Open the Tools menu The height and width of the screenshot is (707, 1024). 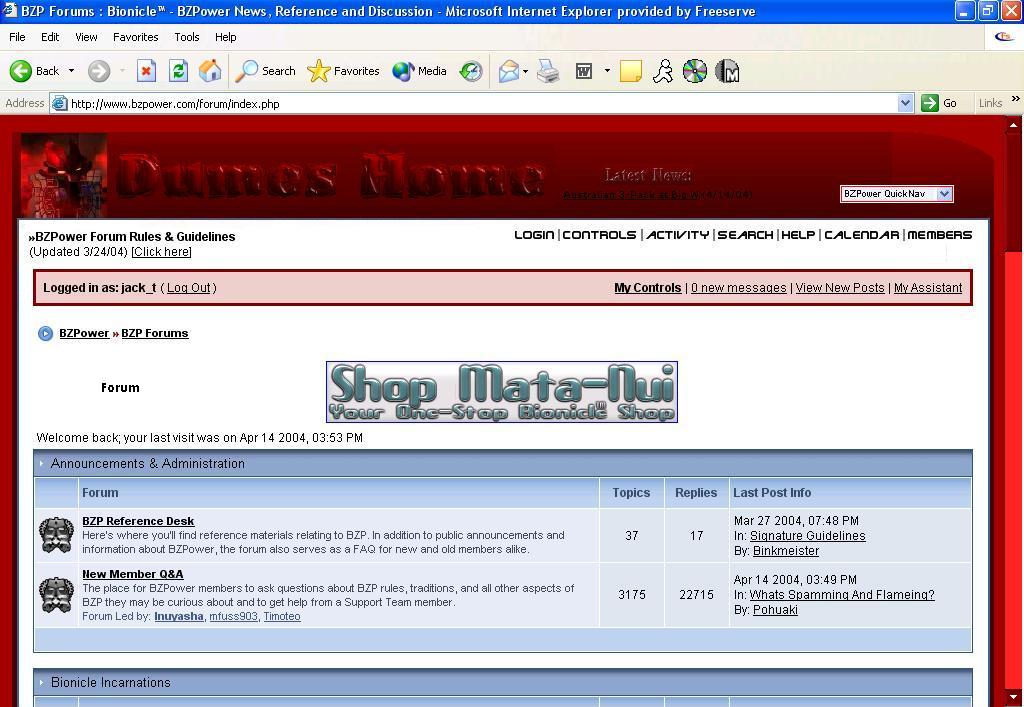(187, 37)
